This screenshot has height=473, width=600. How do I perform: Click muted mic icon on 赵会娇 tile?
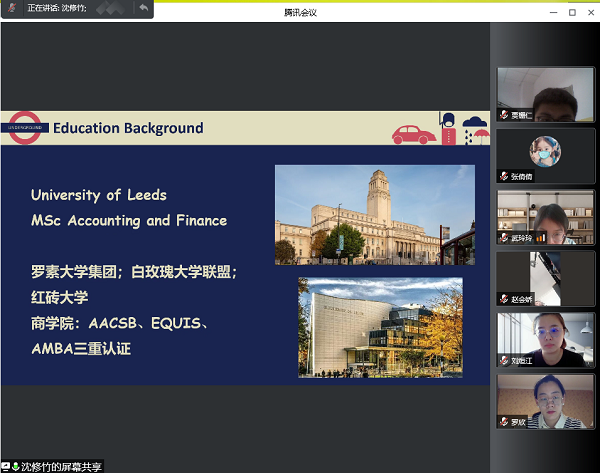[504, 299]
